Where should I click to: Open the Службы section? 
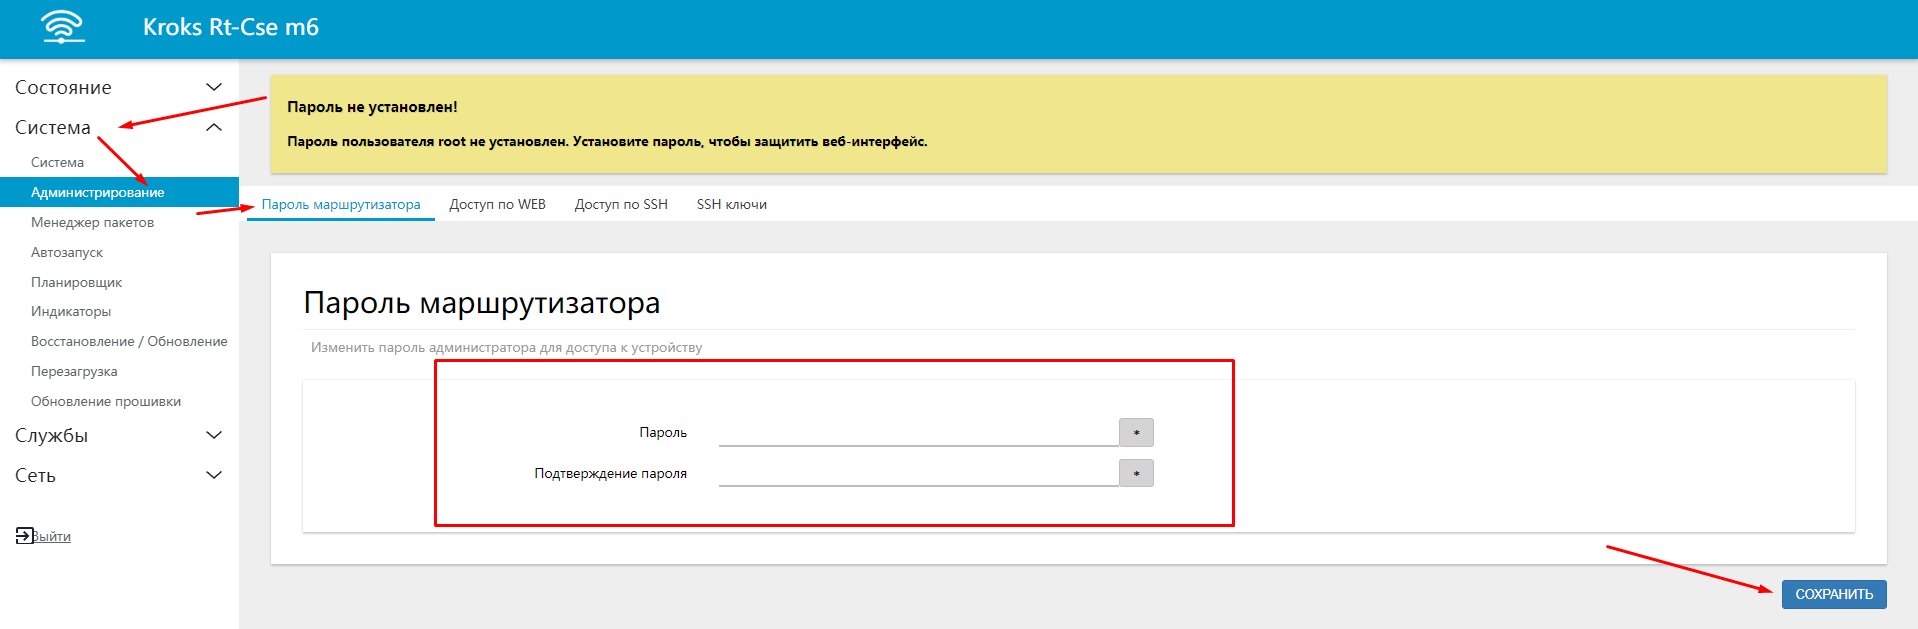pyautogui.click(x=51, y=436)
